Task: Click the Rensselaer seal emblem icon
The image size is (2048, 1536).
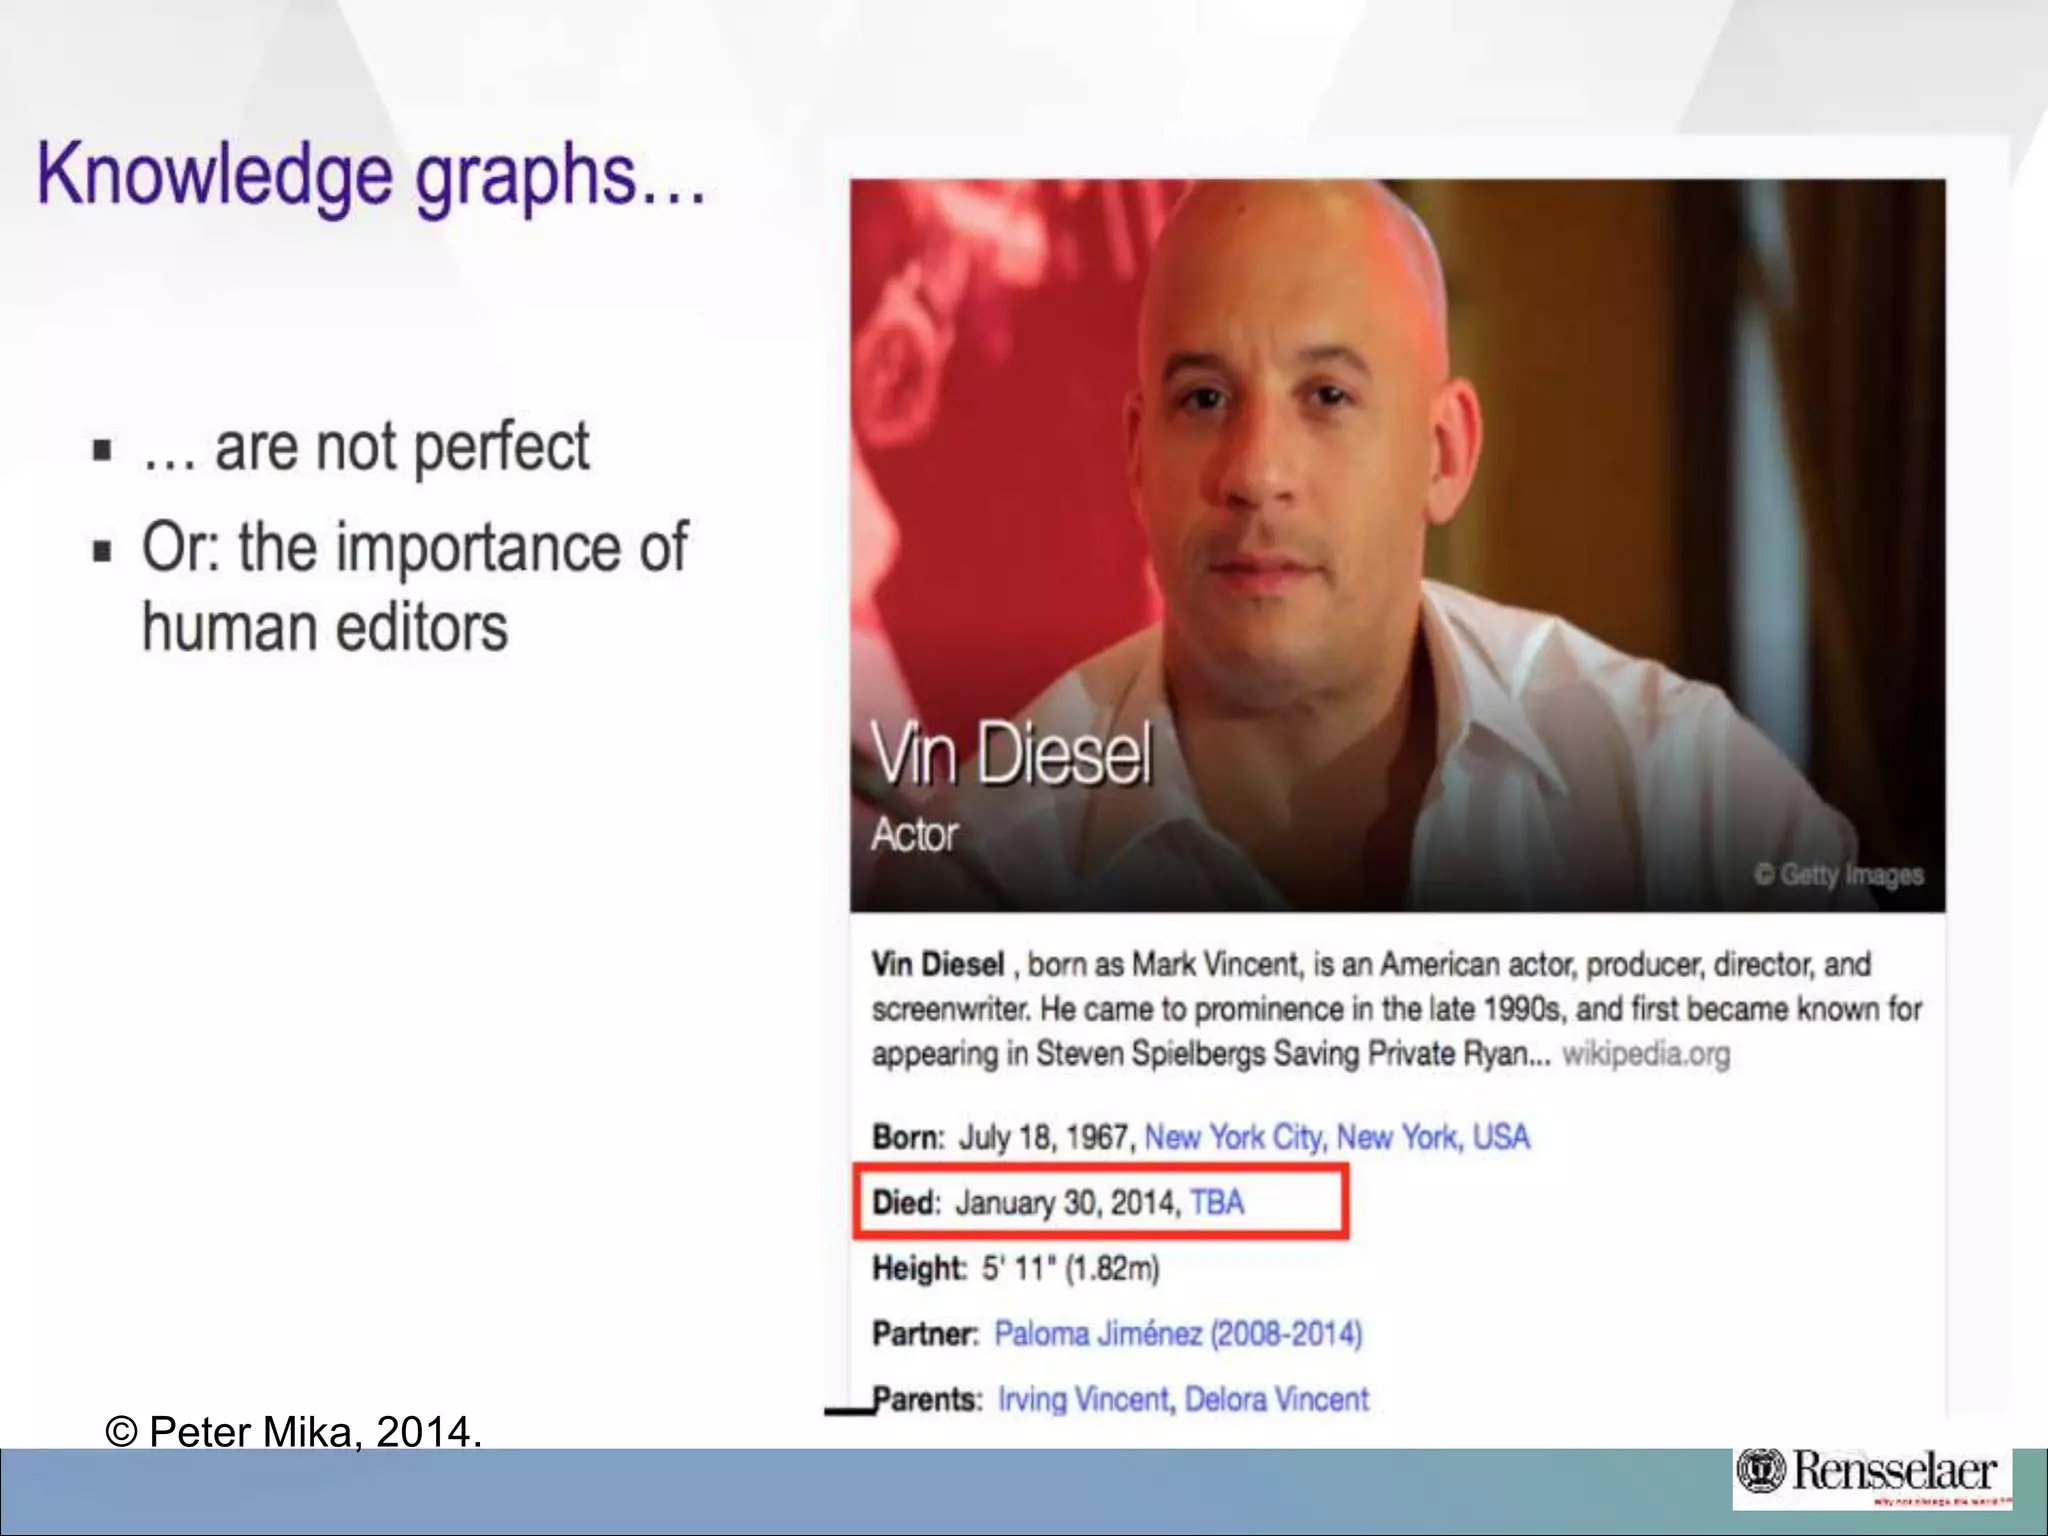Action: click(x=1761, y=1470)
